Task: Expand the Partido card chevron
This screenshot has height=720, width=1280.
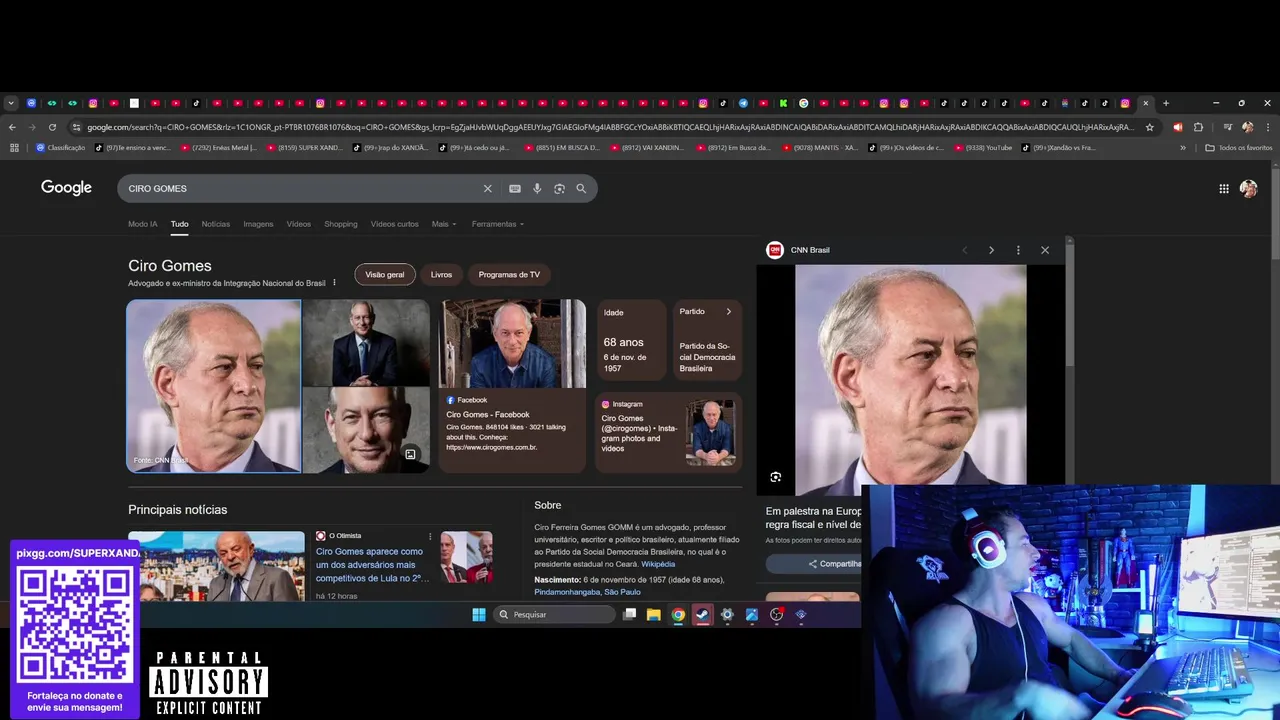Action: coord(728,312)
